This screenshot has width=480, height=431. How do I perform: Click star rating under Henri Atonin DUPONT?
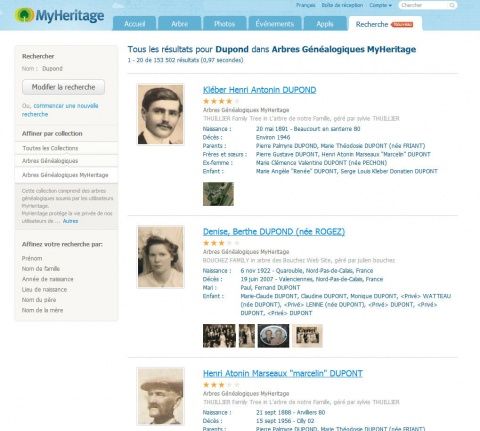pos(221,385)
